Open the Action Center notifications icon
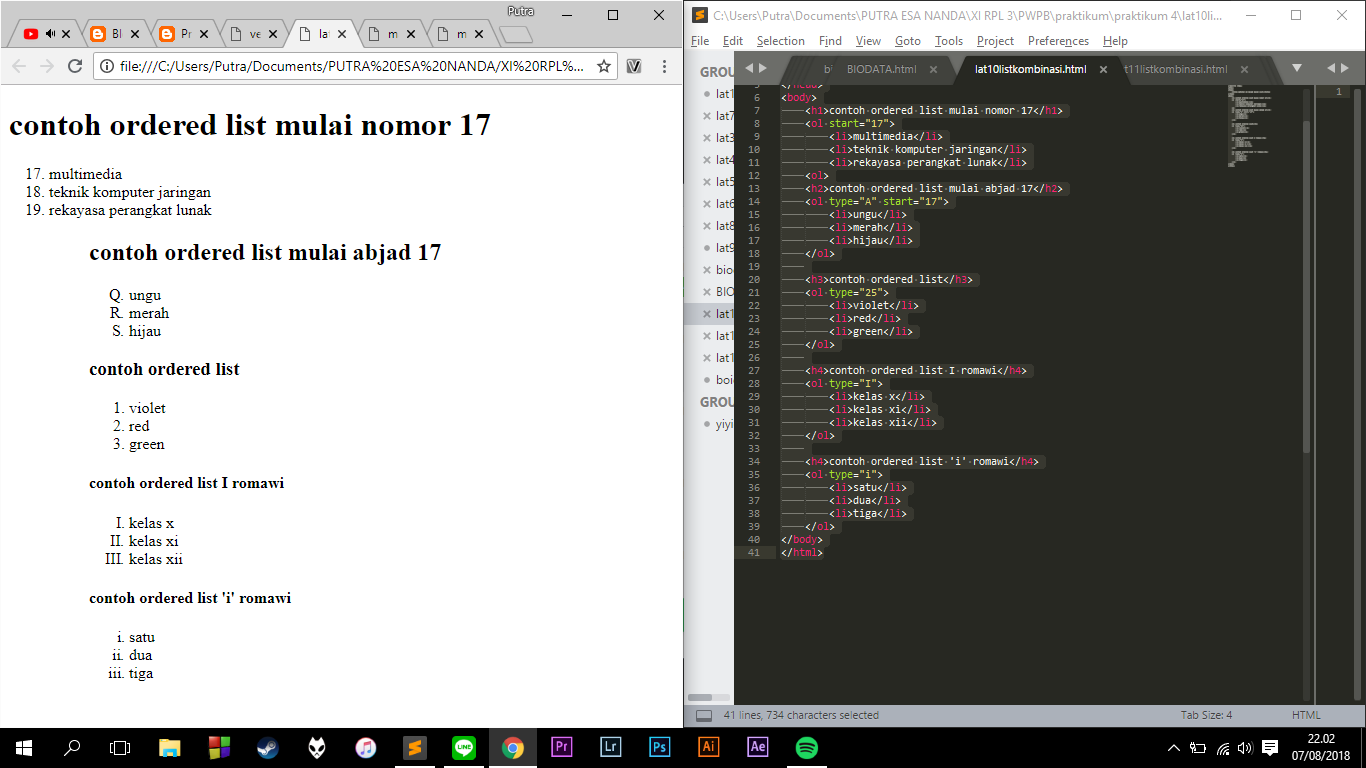1366x768 pixels. 1270,747
